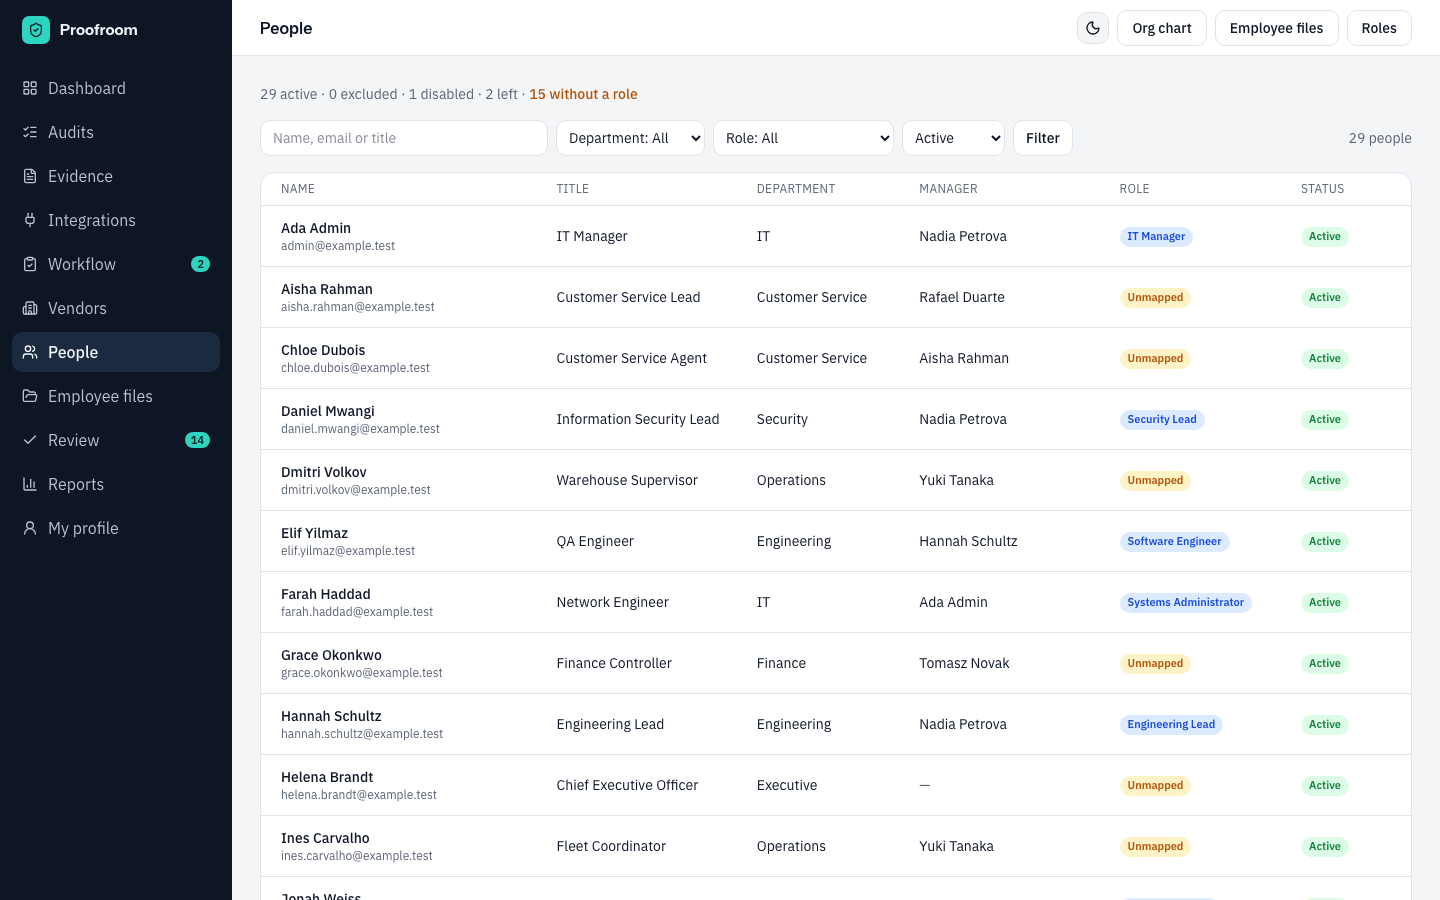
Task: Focus the Name, email or title search field
Action: pos(404,138)
